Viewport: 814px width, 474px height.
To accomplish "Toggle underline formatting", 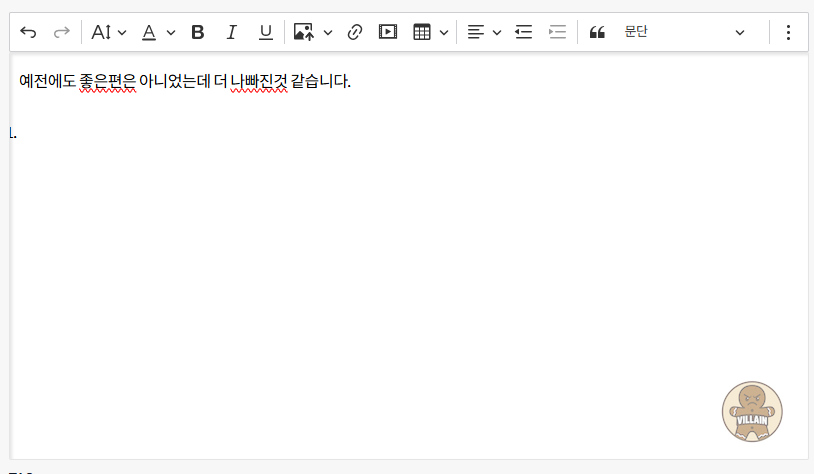I will click(265, 33).
